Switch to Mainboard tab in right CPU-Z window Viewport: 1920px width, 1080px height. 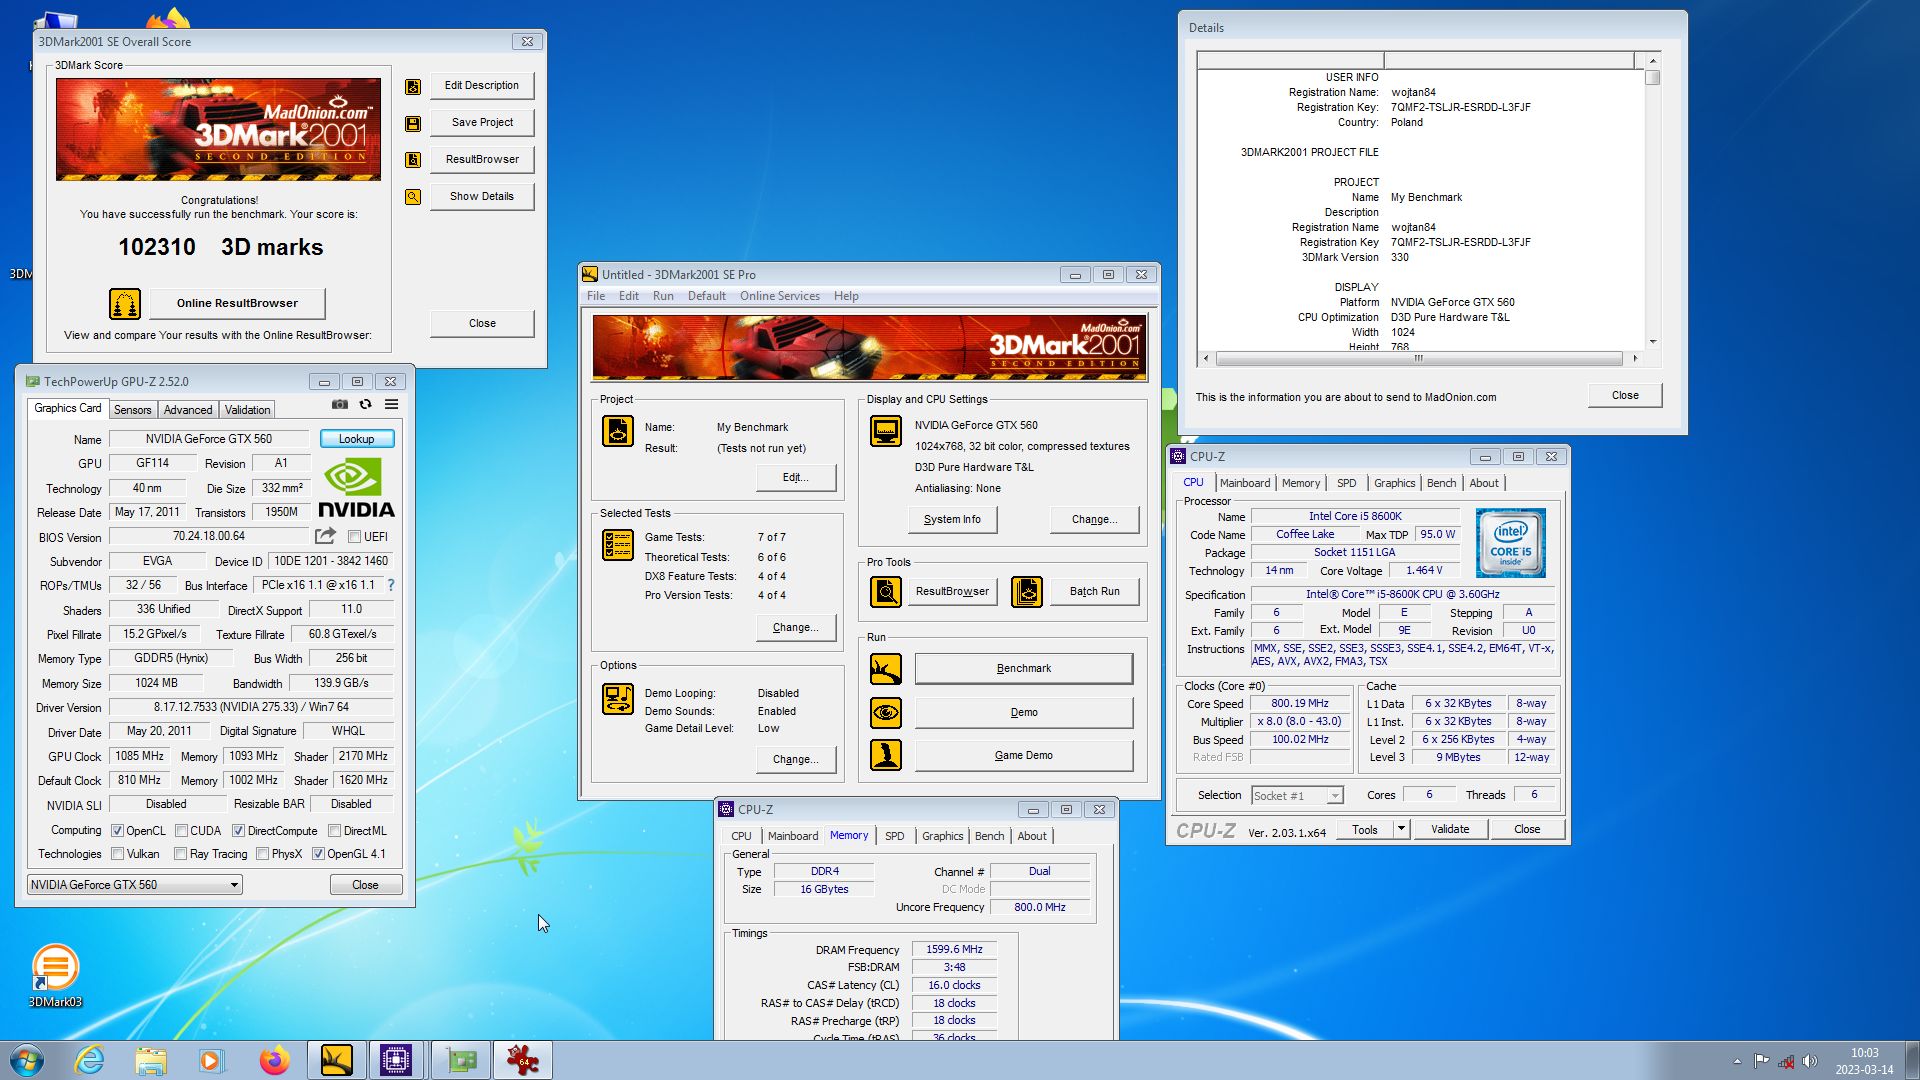tap(1245, 483)
